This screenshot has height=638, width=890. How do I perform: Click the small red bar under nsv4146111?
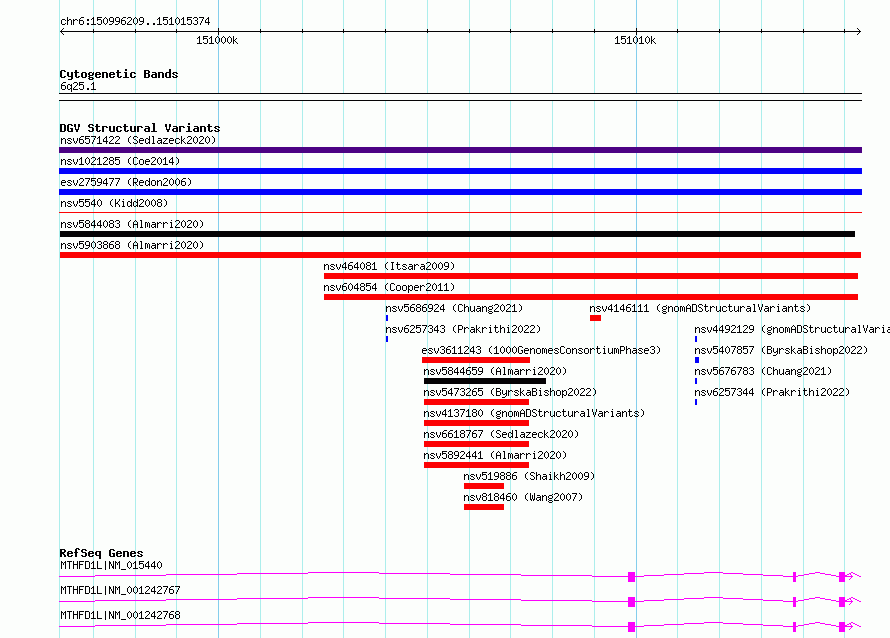point(595,318)
